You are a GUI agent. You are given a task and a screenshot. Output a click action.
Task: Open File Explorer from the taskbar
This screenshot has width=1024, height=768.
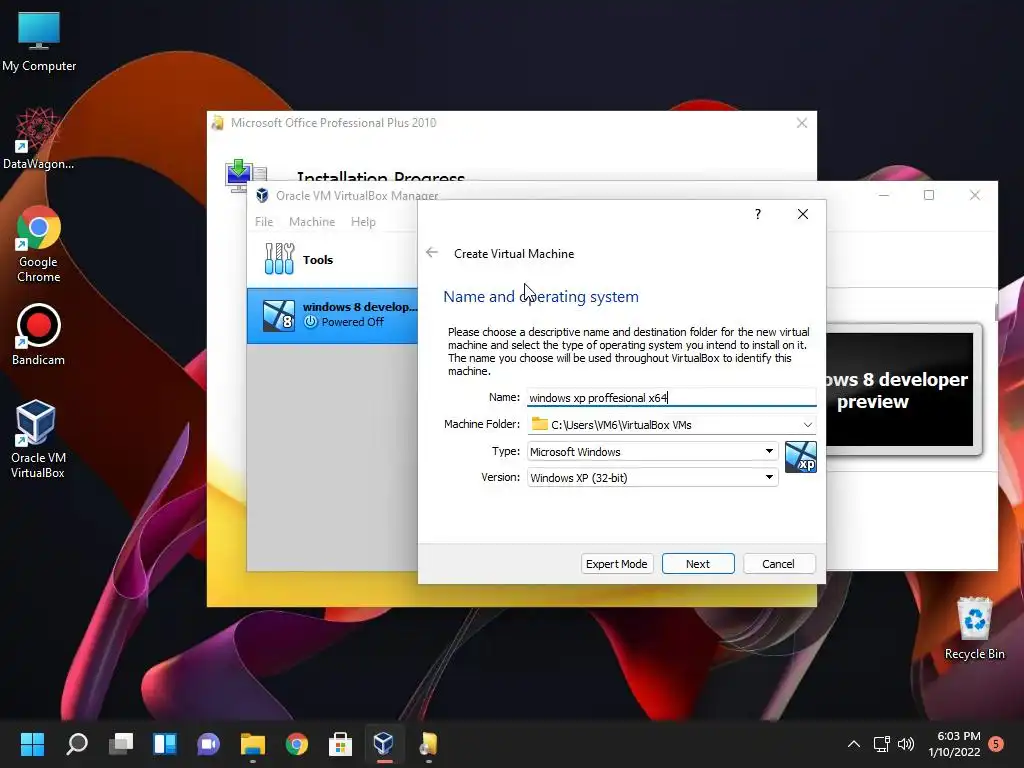coord(253,744)
